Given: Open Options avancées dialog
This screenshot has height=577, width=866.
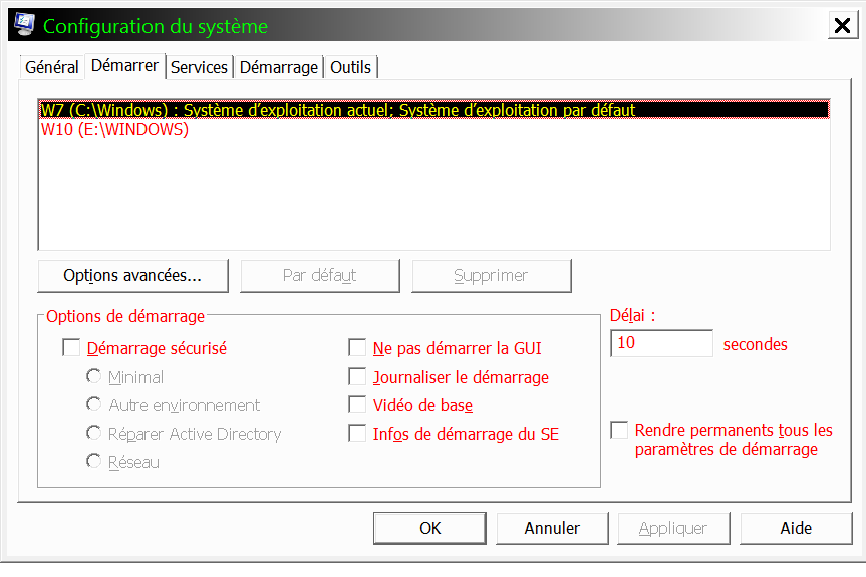Looking at the screenshot, I should (133, 276).
